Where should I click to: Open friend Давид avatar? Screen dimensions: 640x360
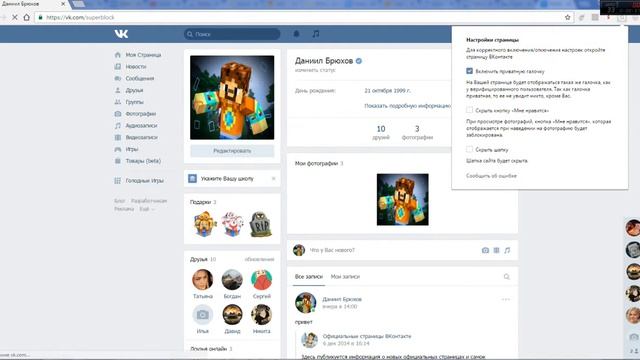pos(232,315)
